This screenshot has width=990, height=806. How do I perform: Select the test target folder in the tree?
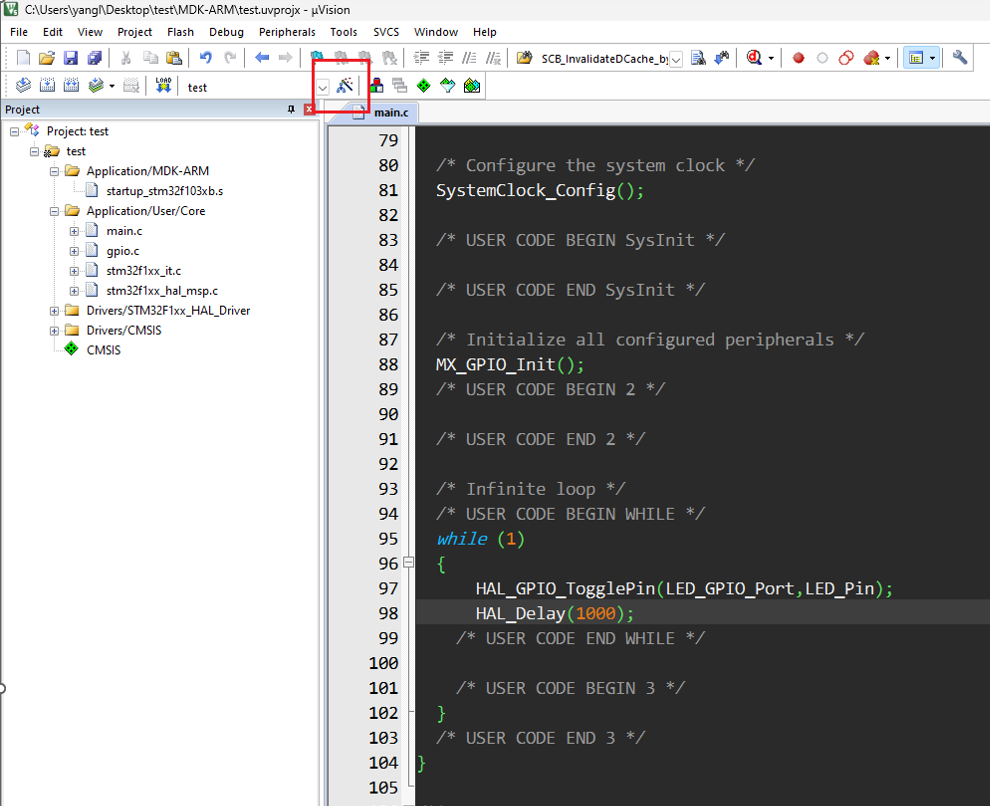pyautogui.click(x=76, y=151)
